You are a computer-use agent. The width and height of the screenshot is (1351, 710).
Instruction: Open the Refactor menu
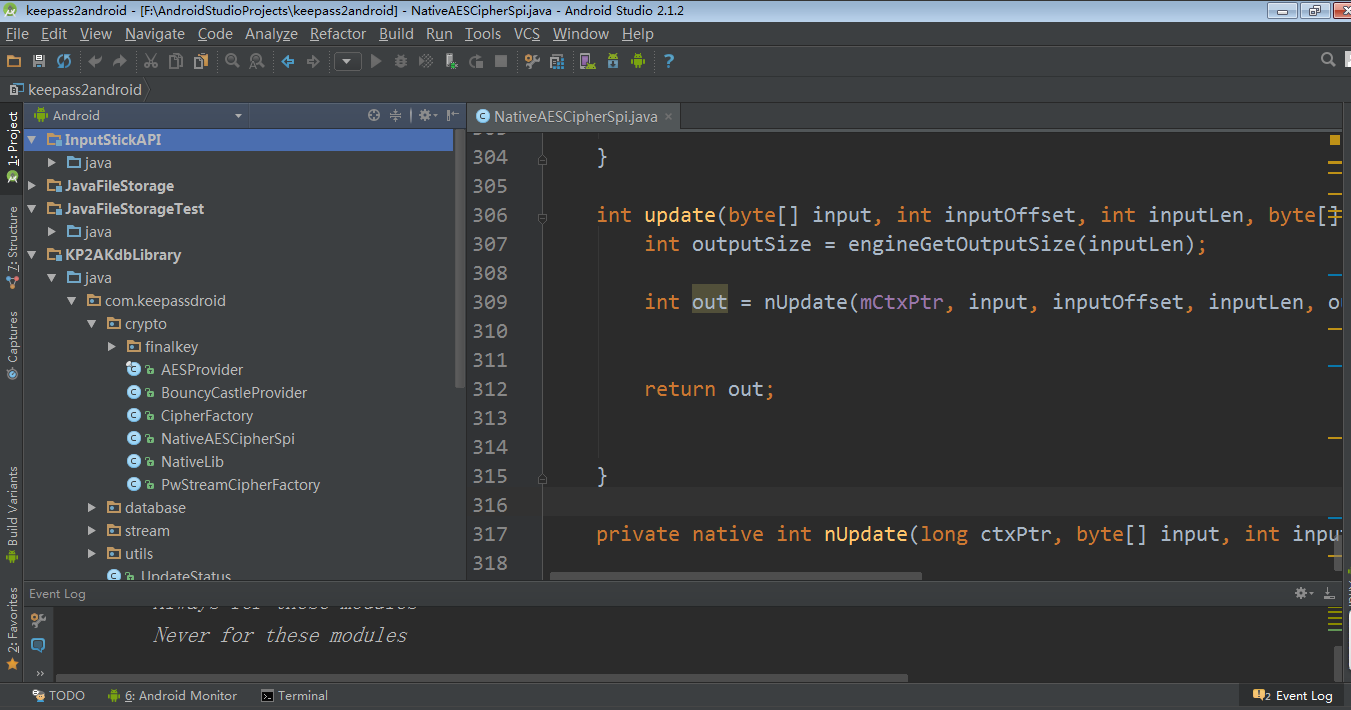click(x=337, y=33)
